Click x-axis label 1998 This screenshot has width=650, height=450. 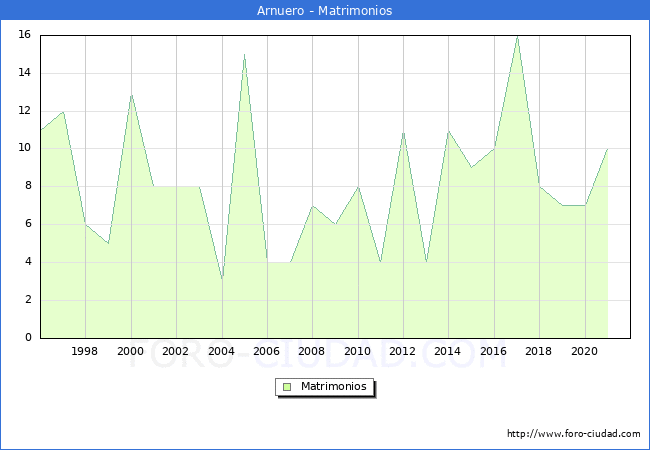[85, 351]
